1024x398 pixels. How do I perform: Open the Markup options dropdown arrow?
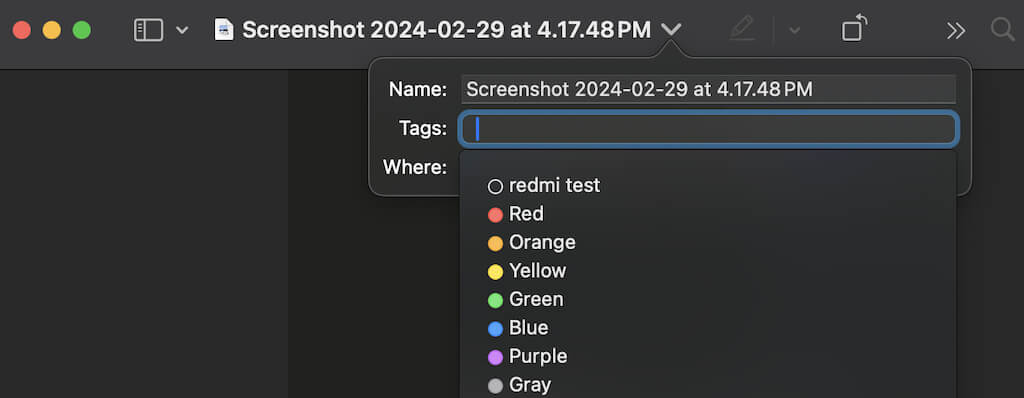[x=794, y=30]
